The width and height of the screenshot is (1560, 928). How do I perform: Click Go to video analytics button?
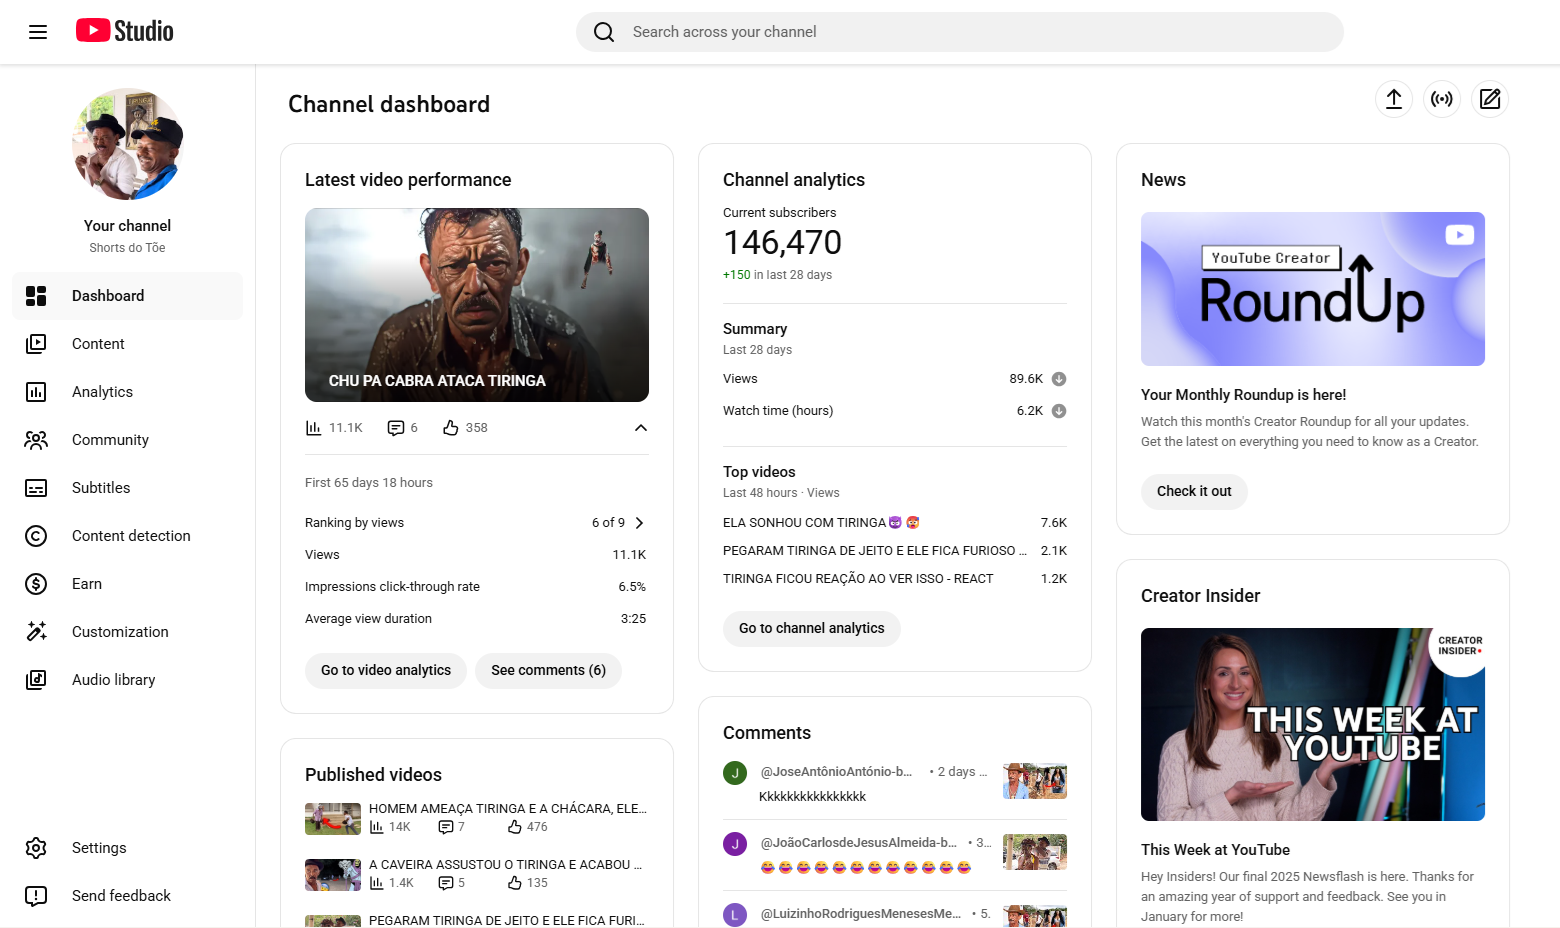pyautogui.click(x=386, y=670)
